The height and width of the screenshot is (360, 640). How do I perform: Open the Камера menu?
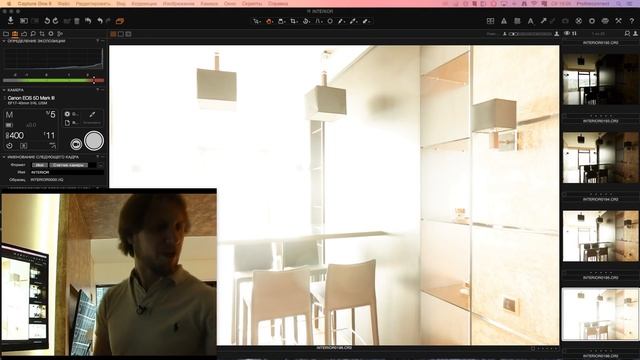coord(209,3)
